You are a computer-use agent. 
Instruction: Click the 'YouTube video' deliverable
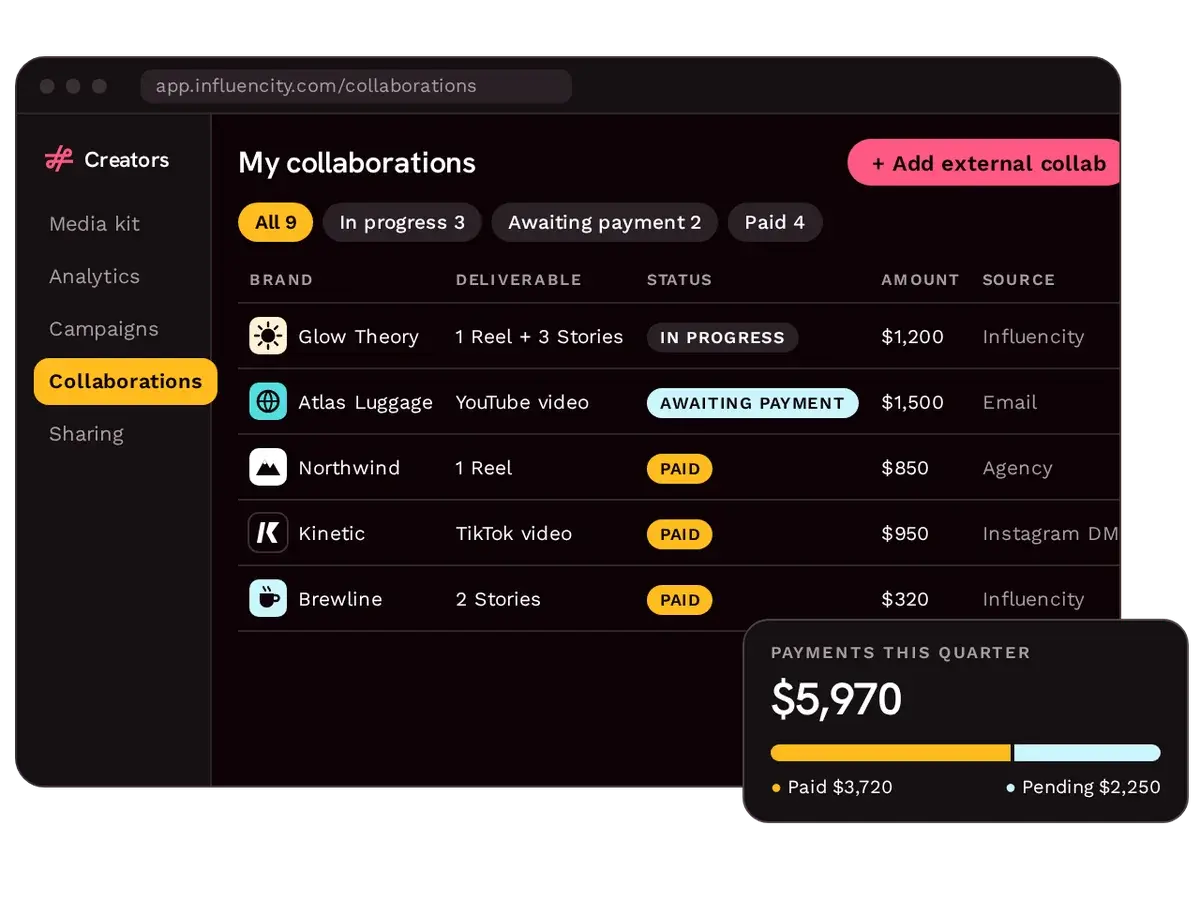(522, 403)
